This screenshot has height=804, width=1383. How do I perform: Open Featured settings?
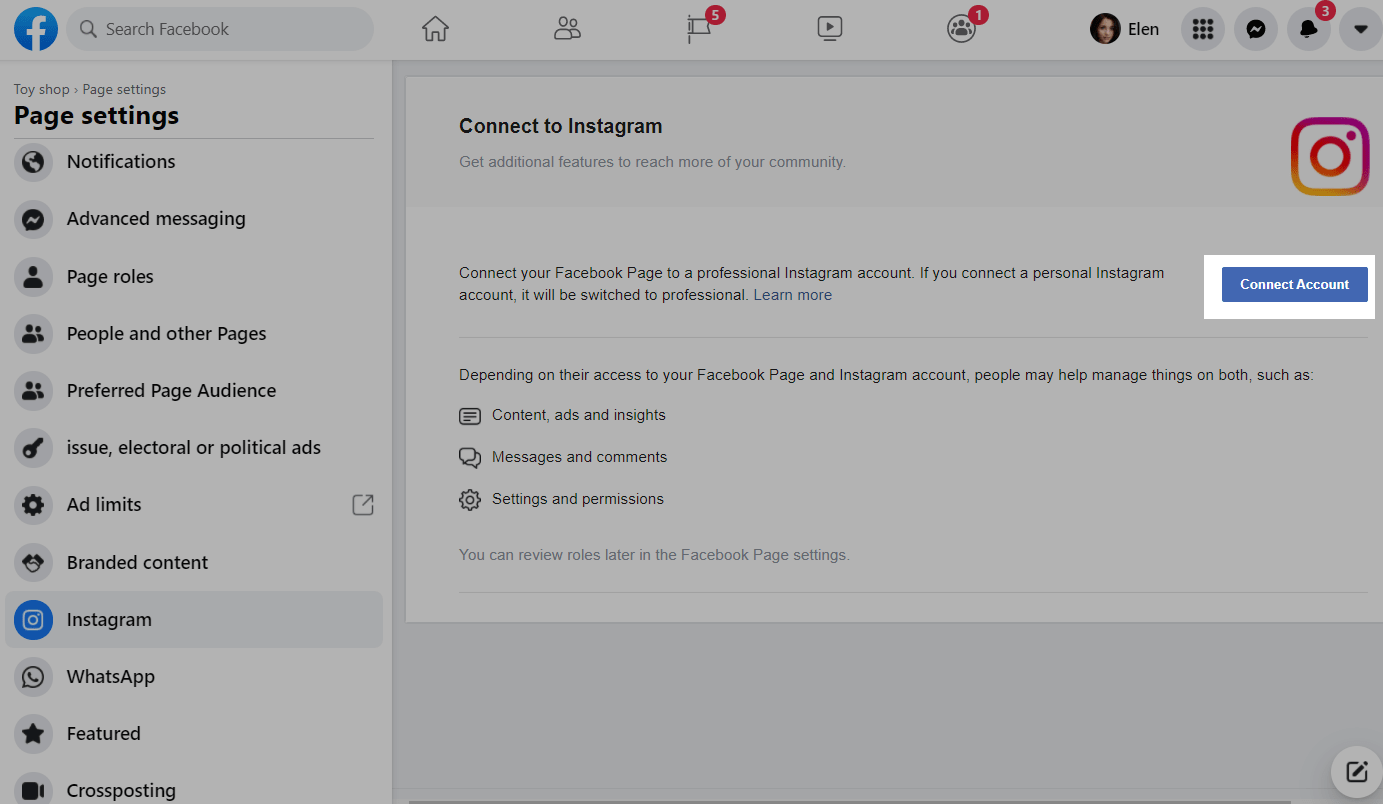pos(194,734)
